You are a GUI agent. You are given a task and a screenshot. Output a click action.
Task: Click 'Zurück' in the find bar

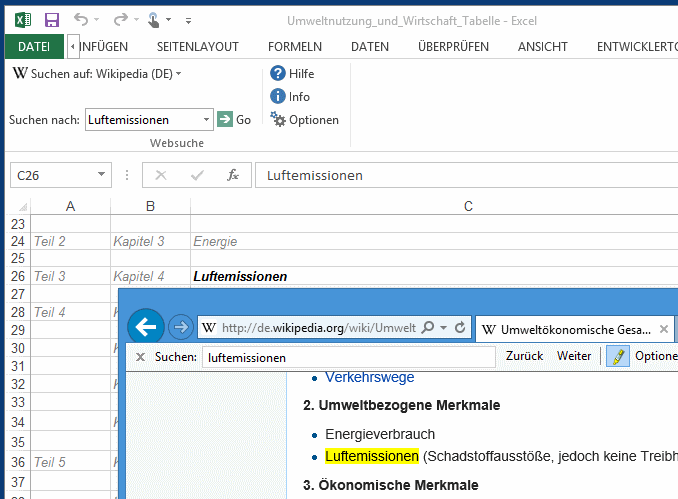pos(524,356)
